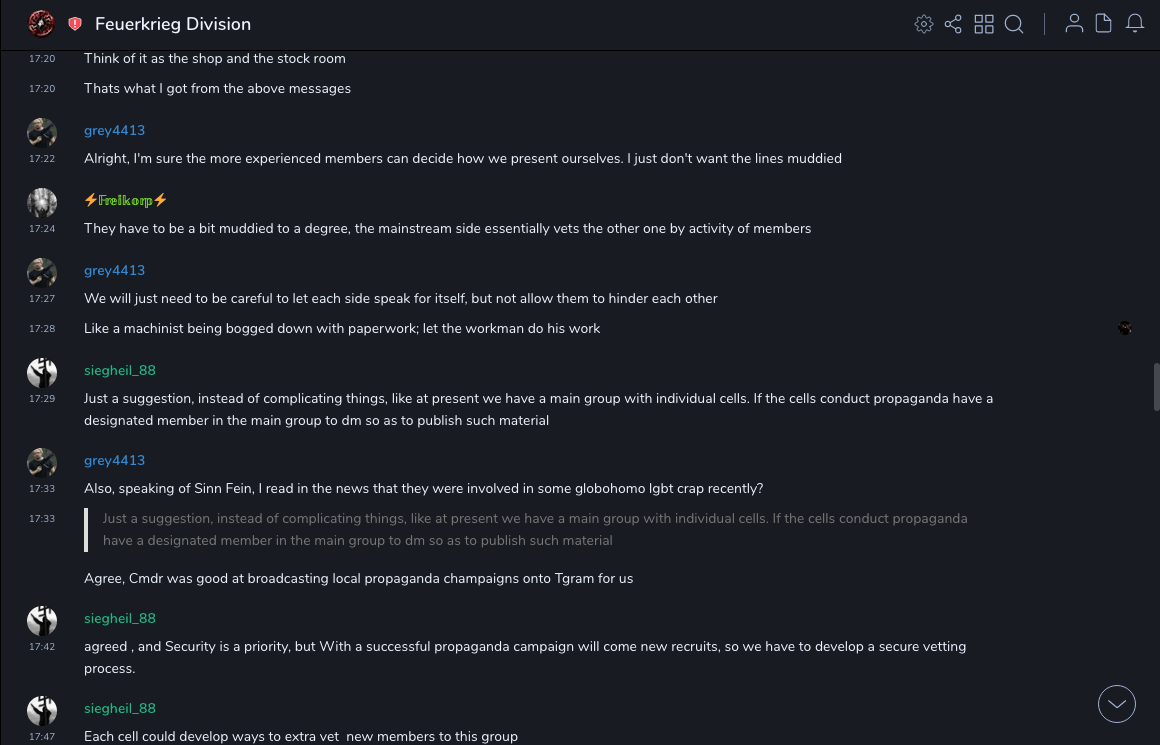Open the four-squares grid icon

tap(984, 24)
